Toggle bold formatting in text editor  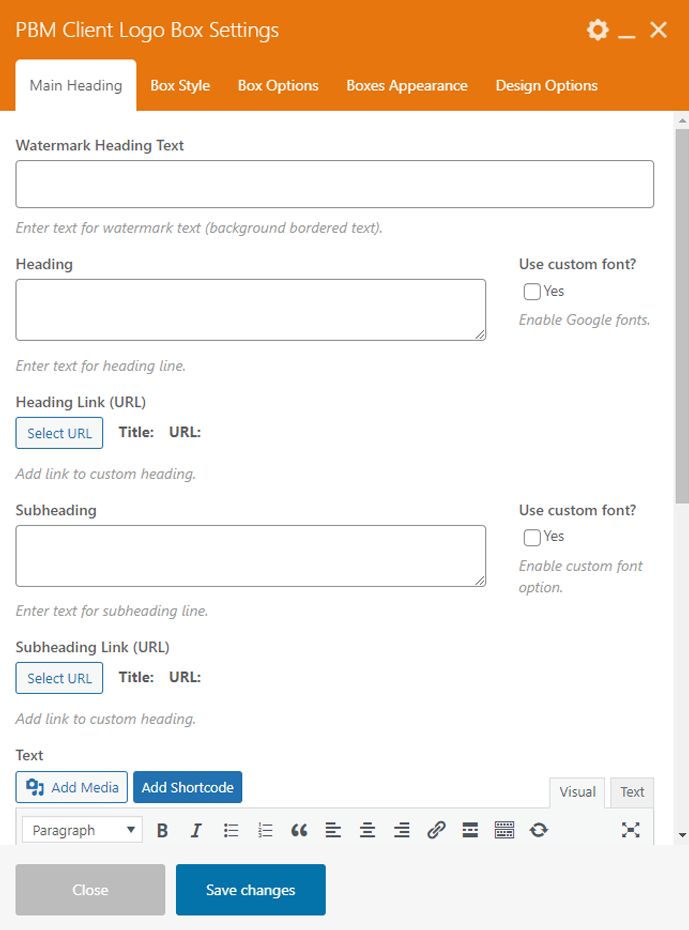tap(163, 830)
